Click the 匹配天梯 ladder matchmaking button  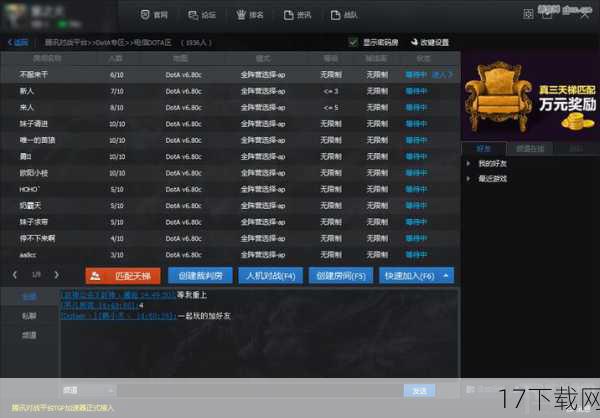coord(123,276)
